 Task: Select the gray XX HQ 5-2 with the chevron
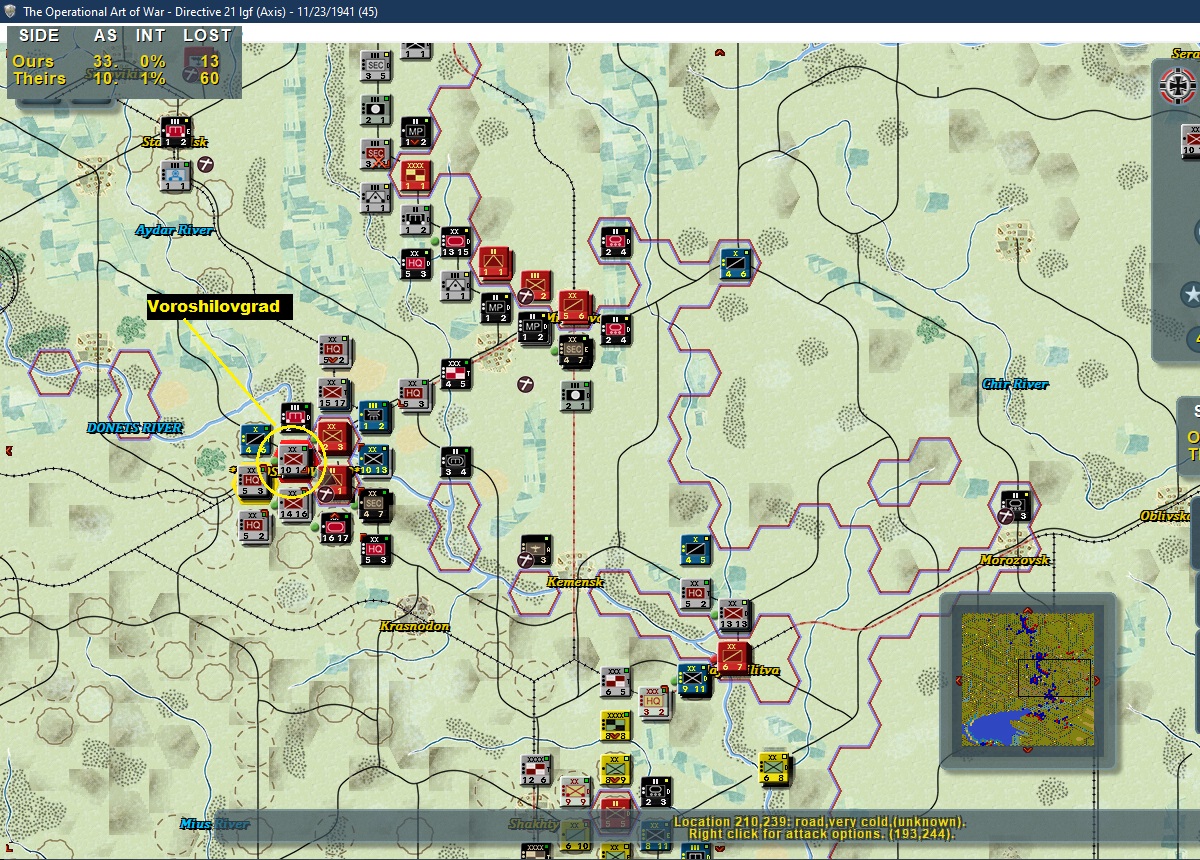pos(335,351)
